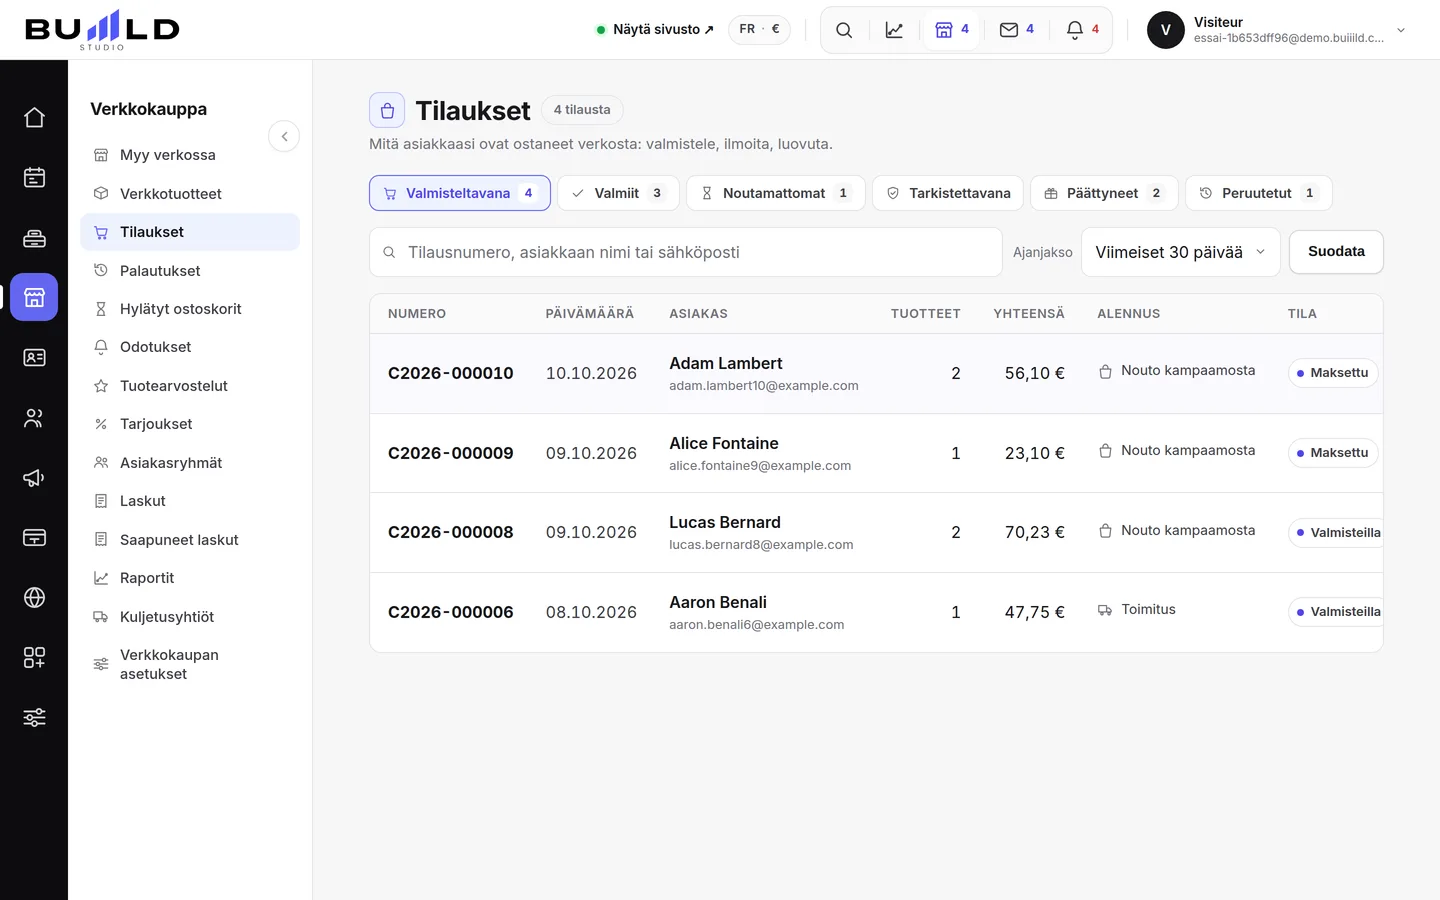The width and height of the screenshot is (1440, 900).
Task: Switch to the Peruutetut tab
Action: click(1259, 193)
